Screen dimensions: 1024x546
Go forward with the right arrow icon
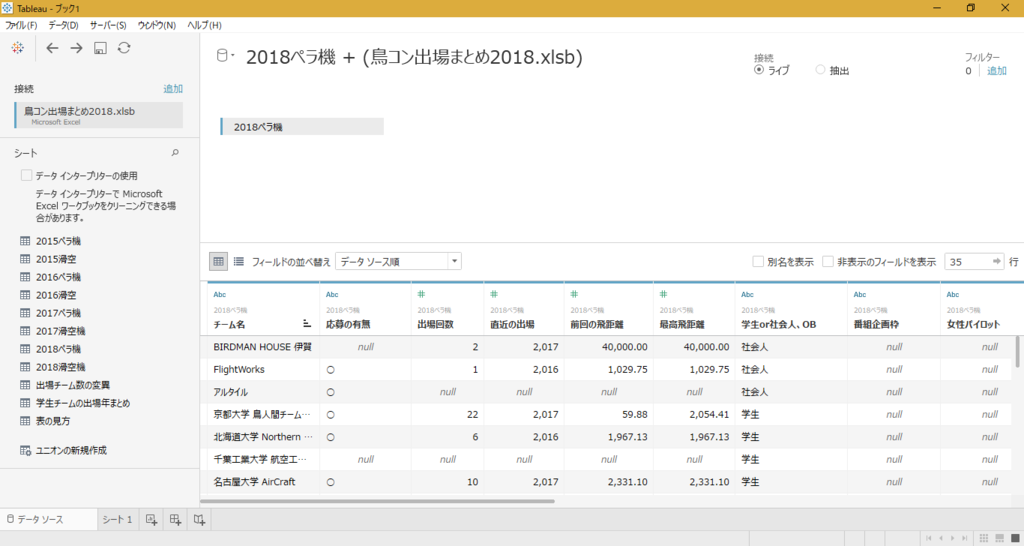point(76,48)
